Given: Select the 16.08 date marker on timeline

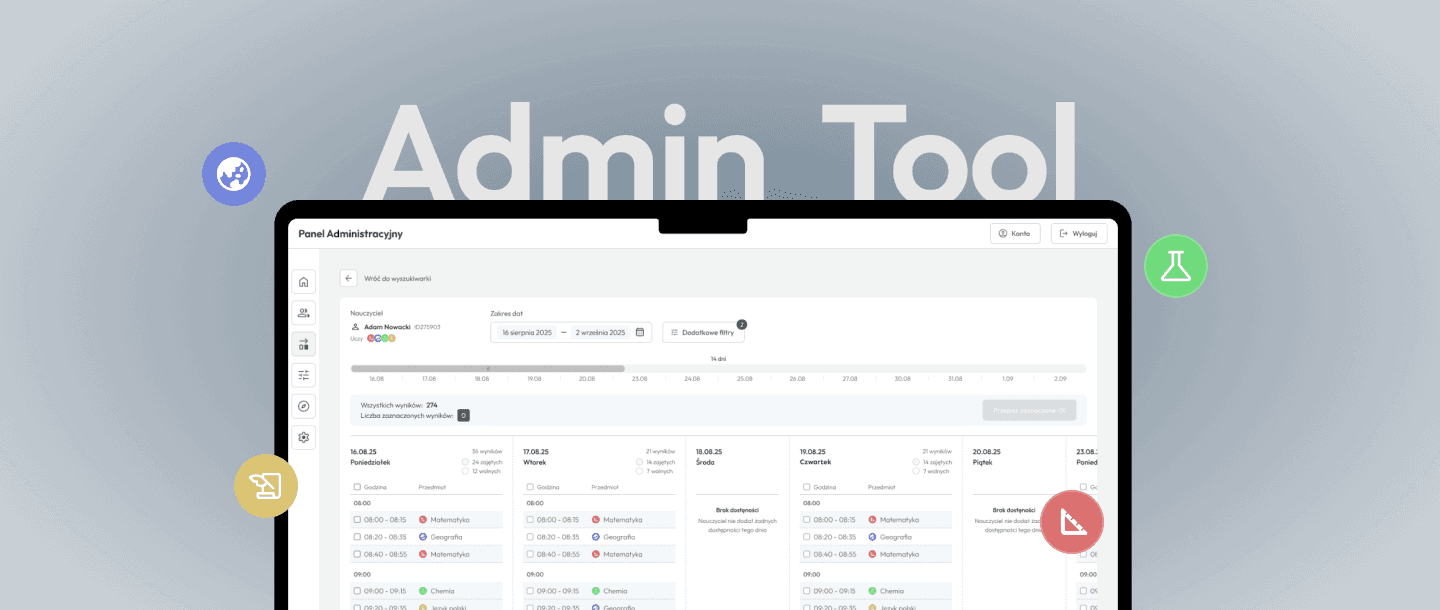Looking at the screenshot, I should point(376,378).
